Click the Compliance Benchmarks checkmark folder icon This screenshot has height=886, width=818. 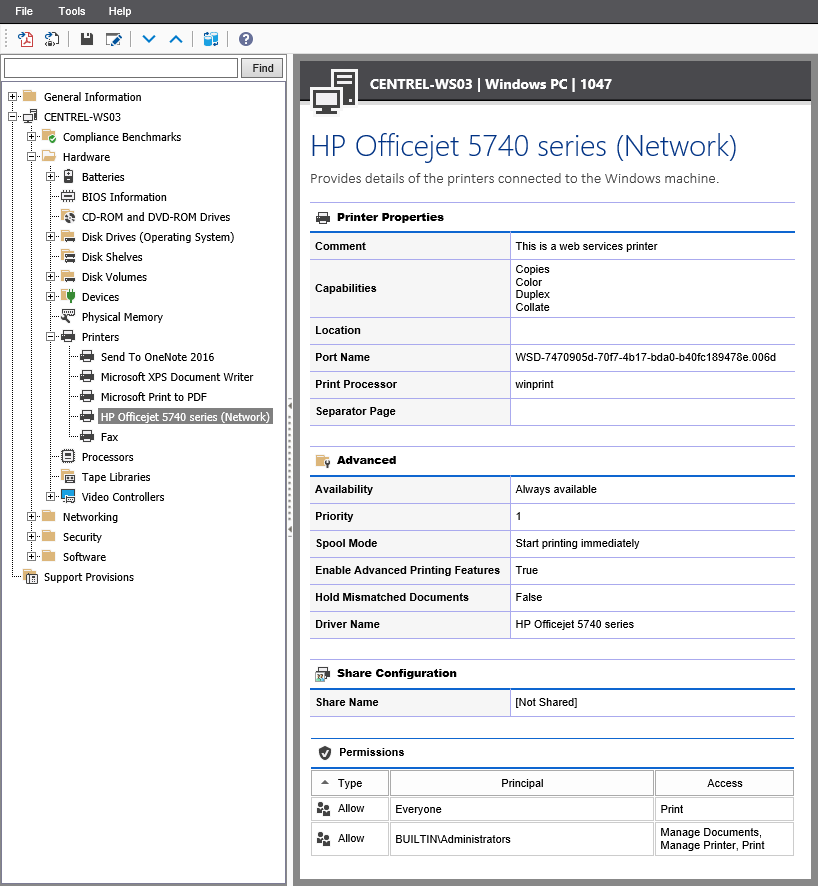pyautogui.click(x=49, y=136)
